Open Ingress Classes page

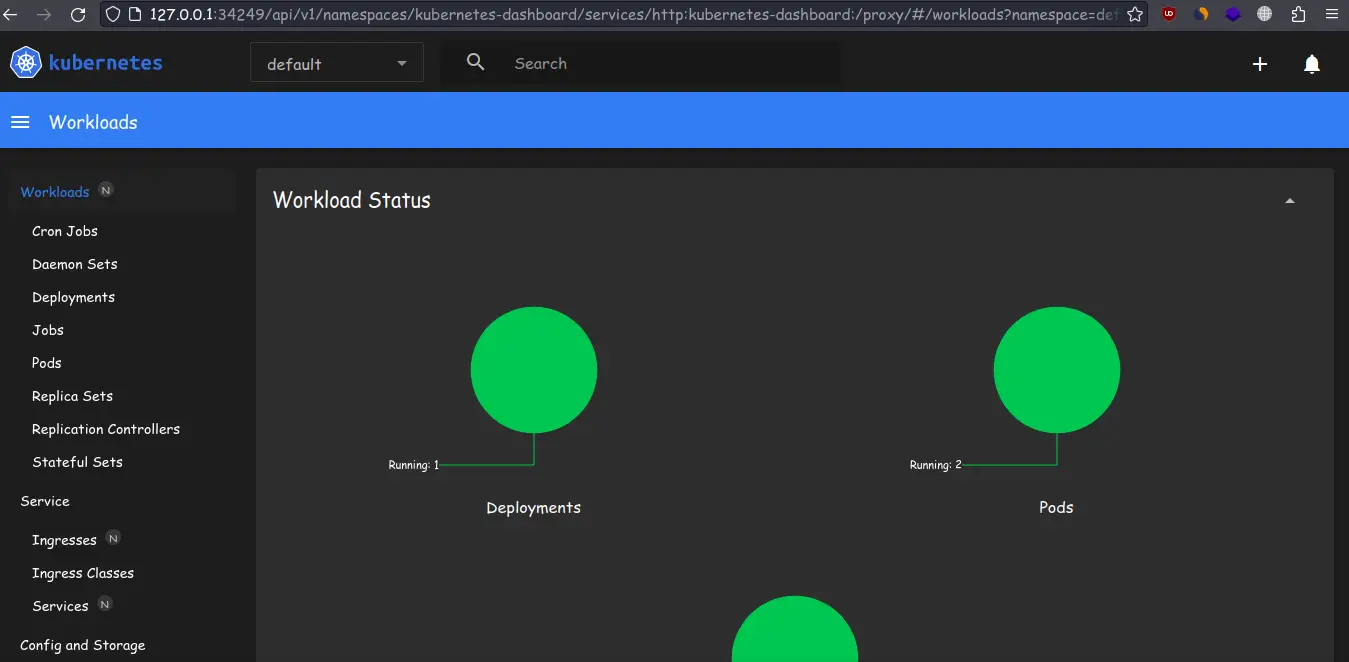(83, 573)
